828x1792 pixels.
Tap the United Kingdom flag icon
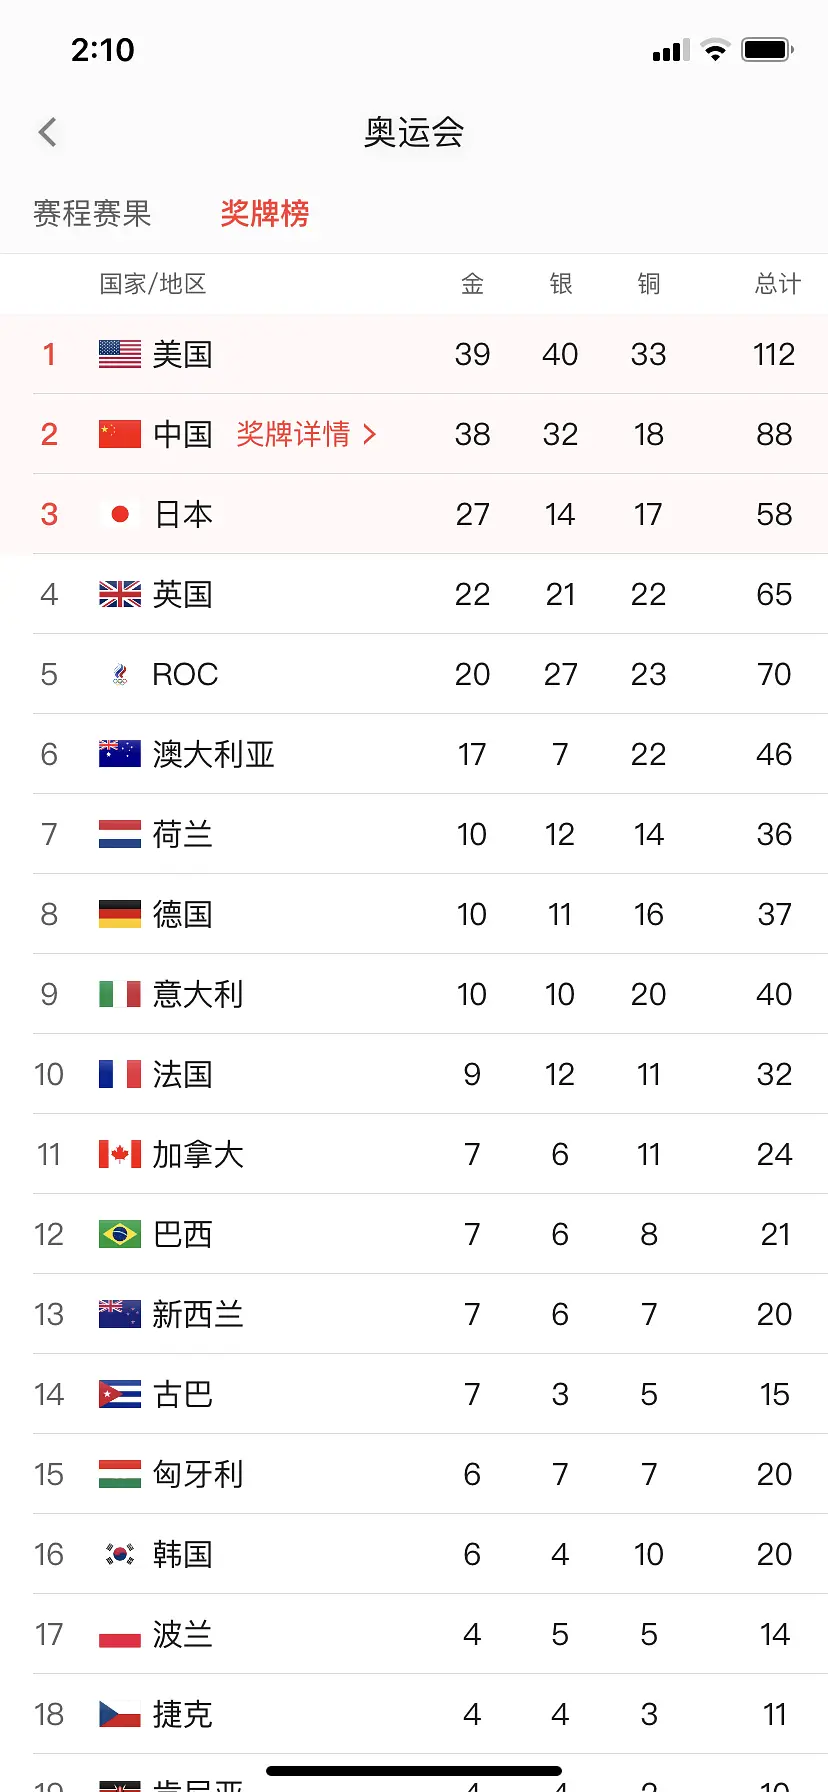120,594
